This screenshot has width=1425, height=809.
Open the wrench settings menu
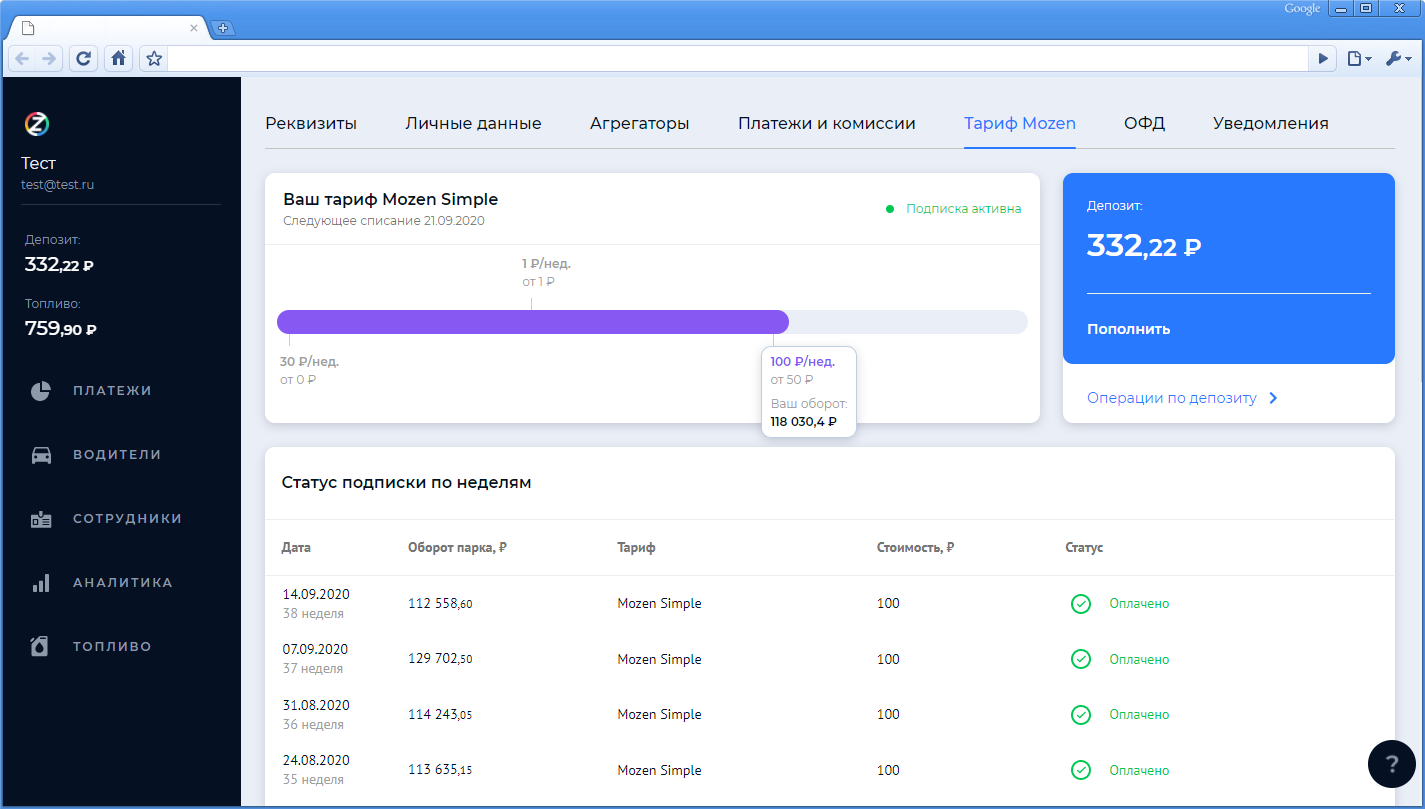coord(1397,59)
